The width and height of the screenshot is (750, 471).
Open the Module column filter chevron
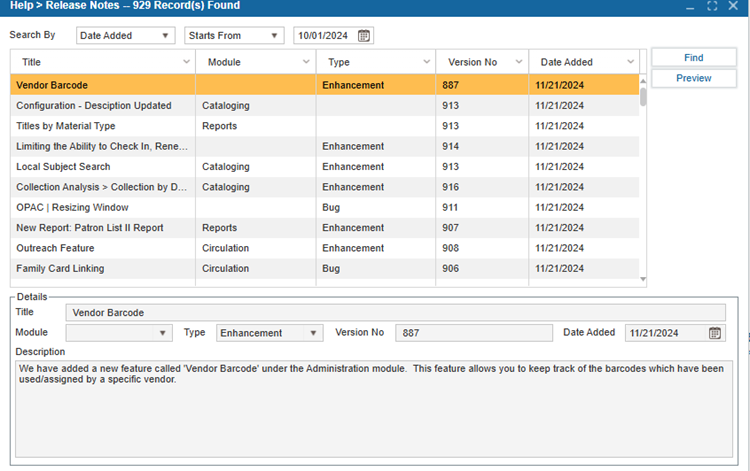pyautogui.click(x=306, y=62)
